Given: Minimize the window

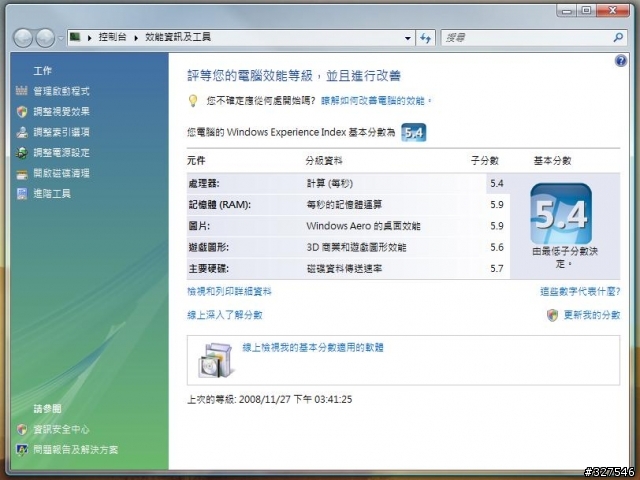Looking at the screenshot, I should point(567,11).
